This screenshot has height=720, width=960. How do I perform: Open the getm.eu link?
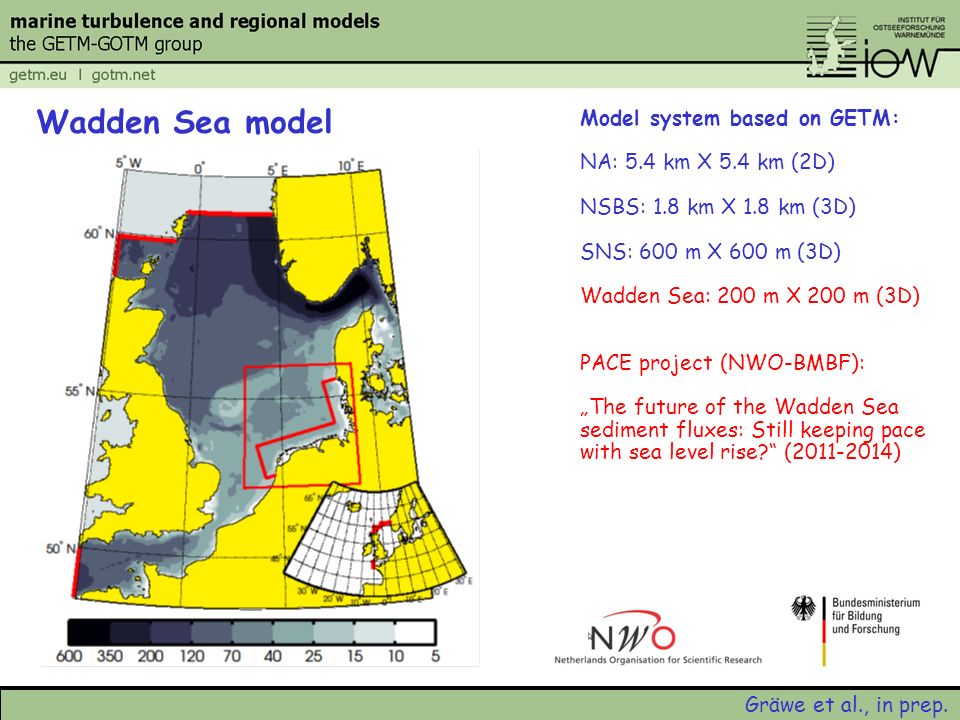click(x=38, y=75)
